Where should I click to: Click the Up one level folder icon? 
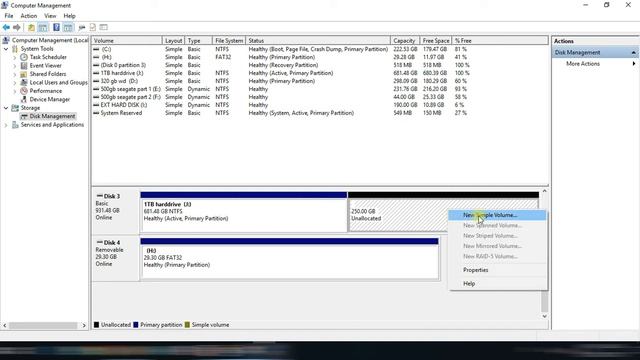tap(31, 27)
